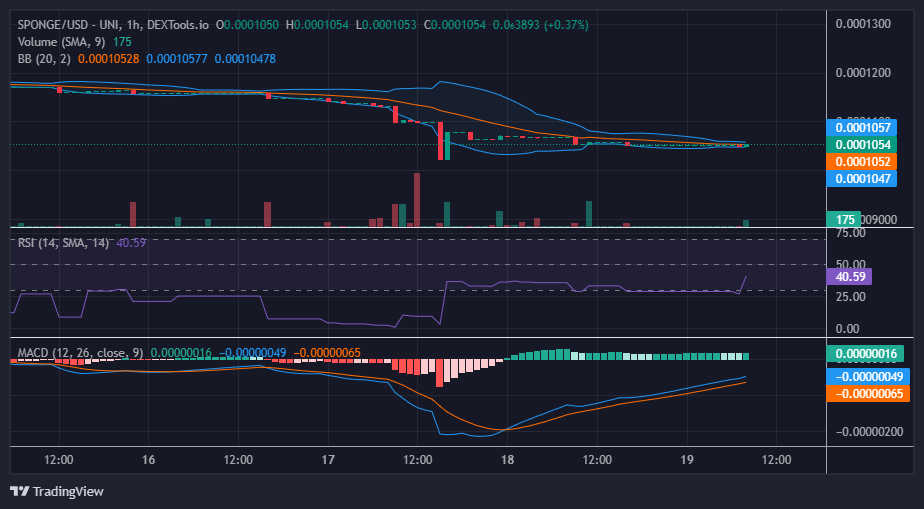924x509 pixels.
Task: Select the close value C0.0001054
Action: pos(454,25)
